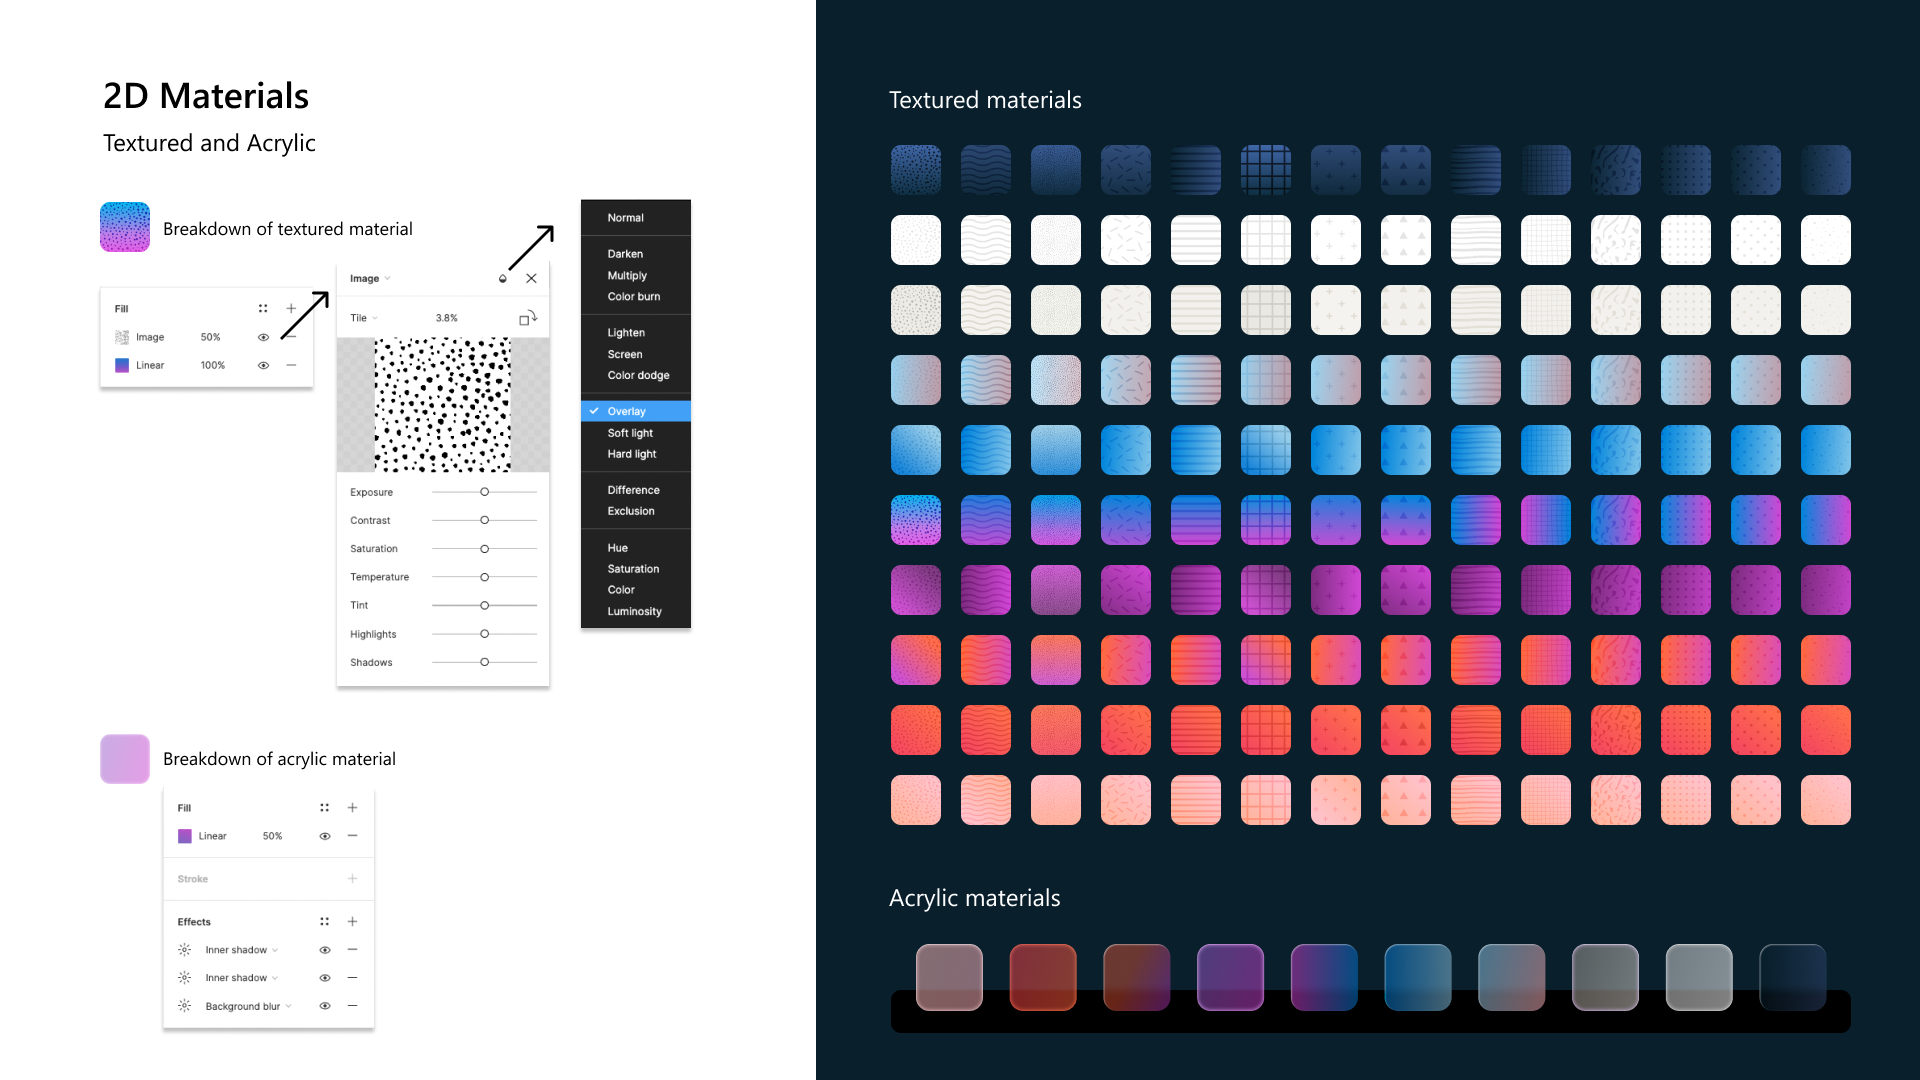This screenshot has width=1920, height=1080.
Task: Open the Effects style grid icon
Action: click(324, 922)
